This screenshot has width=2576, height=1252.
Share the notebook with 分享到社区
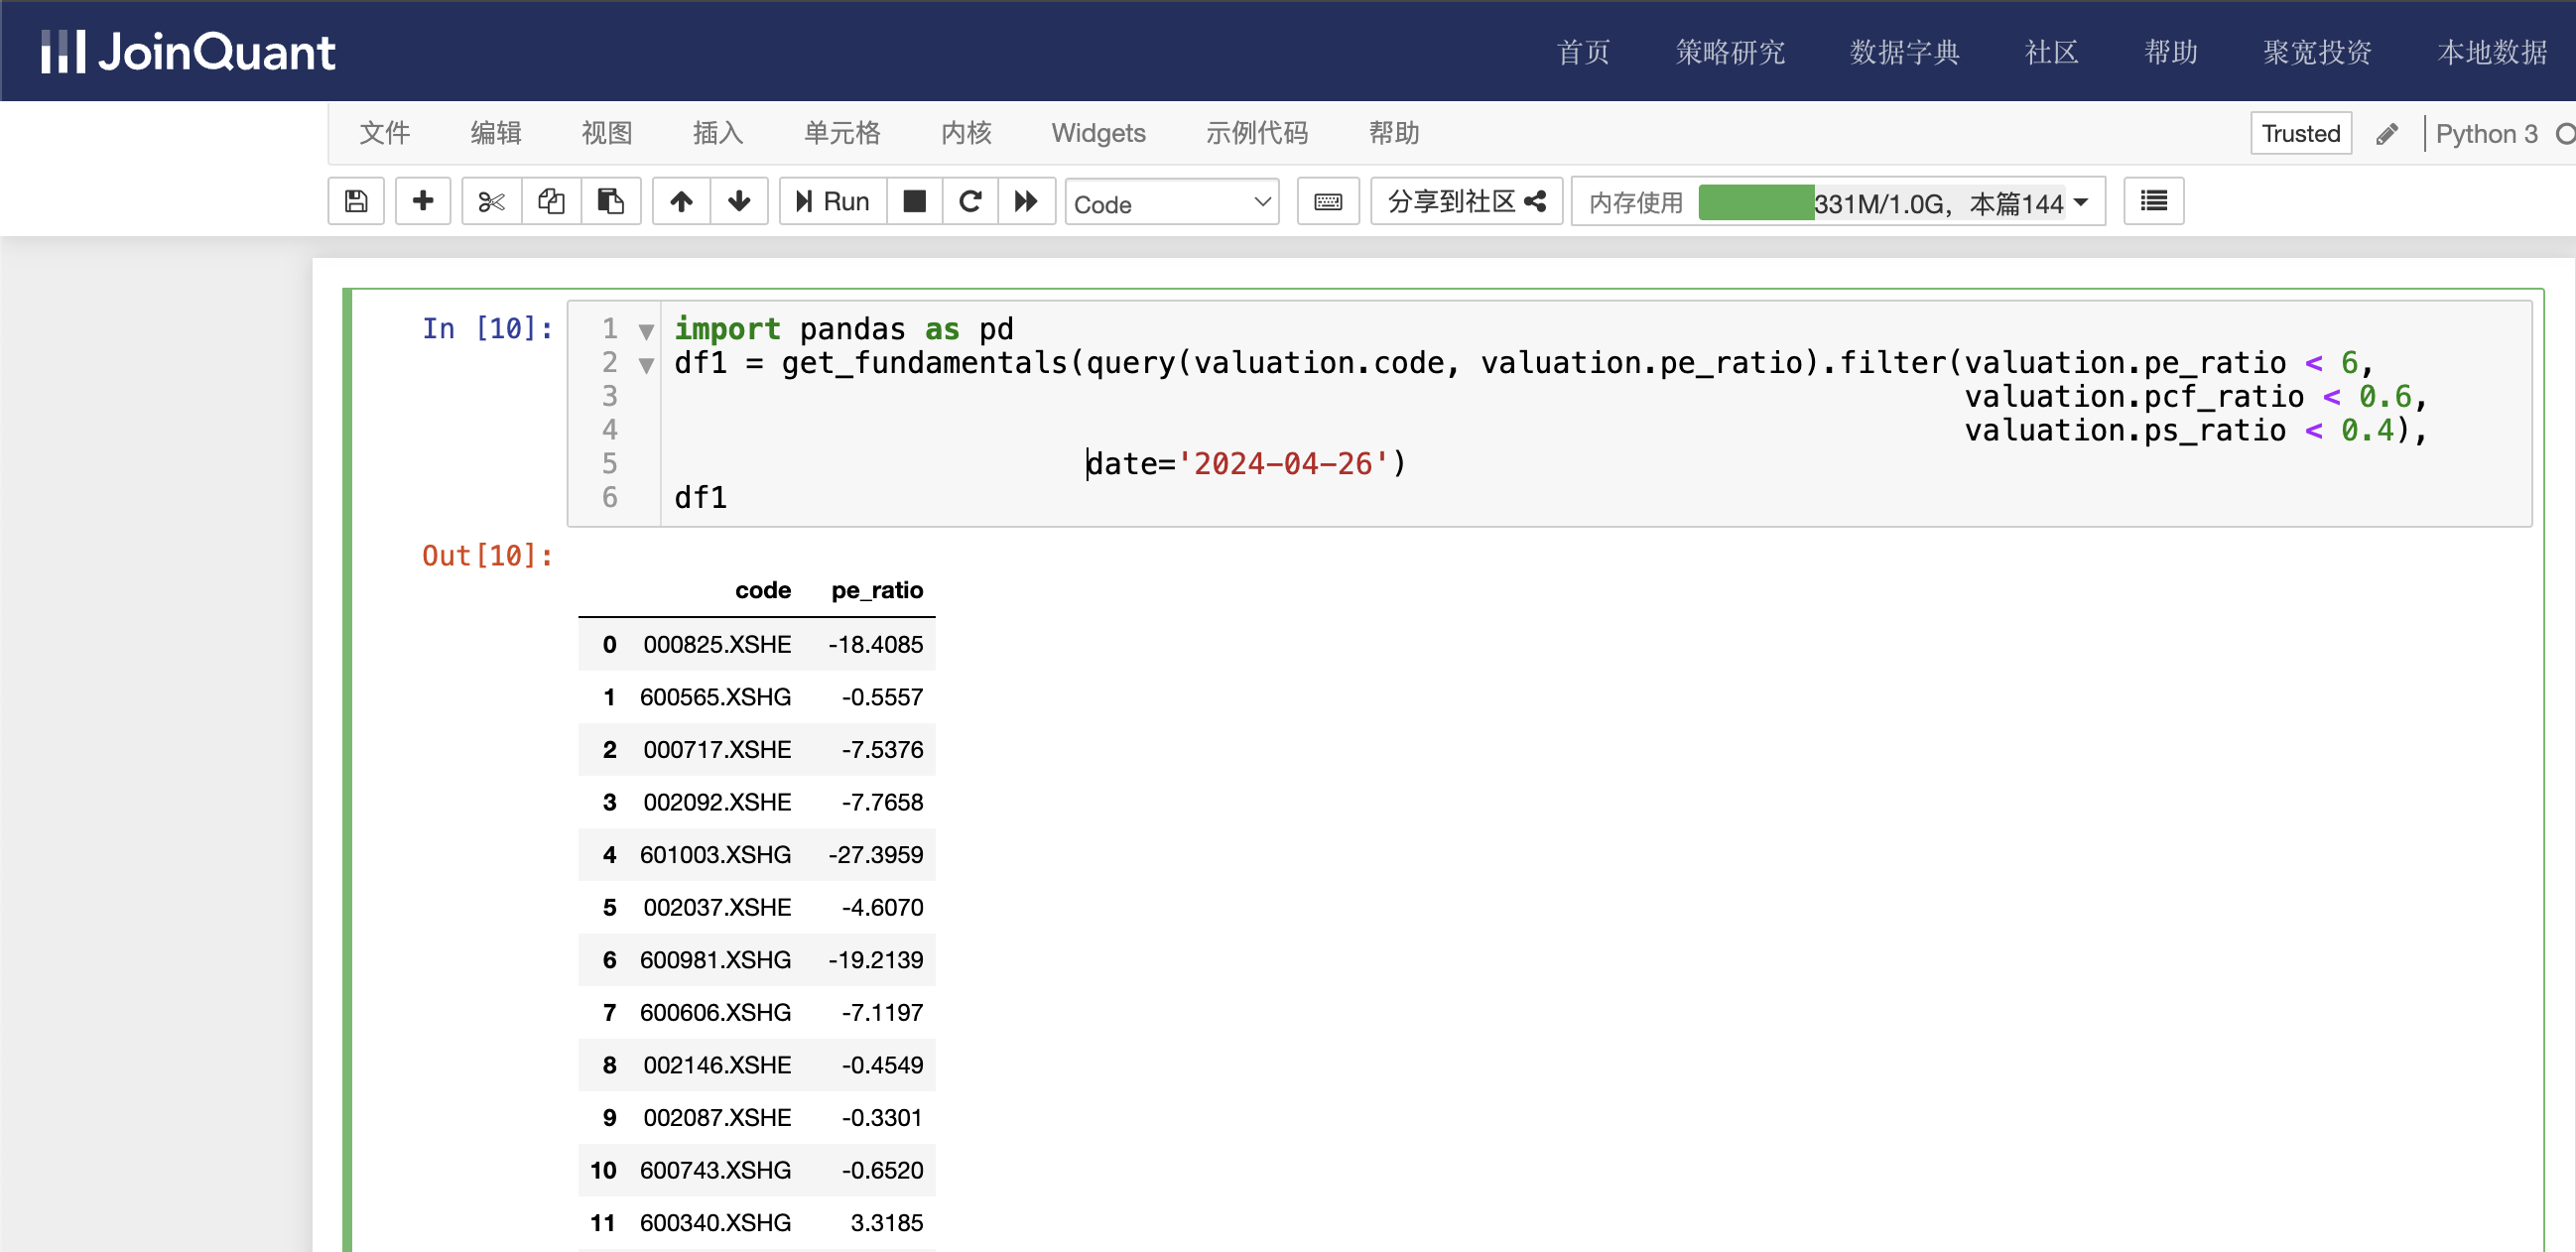point(1466,202)
